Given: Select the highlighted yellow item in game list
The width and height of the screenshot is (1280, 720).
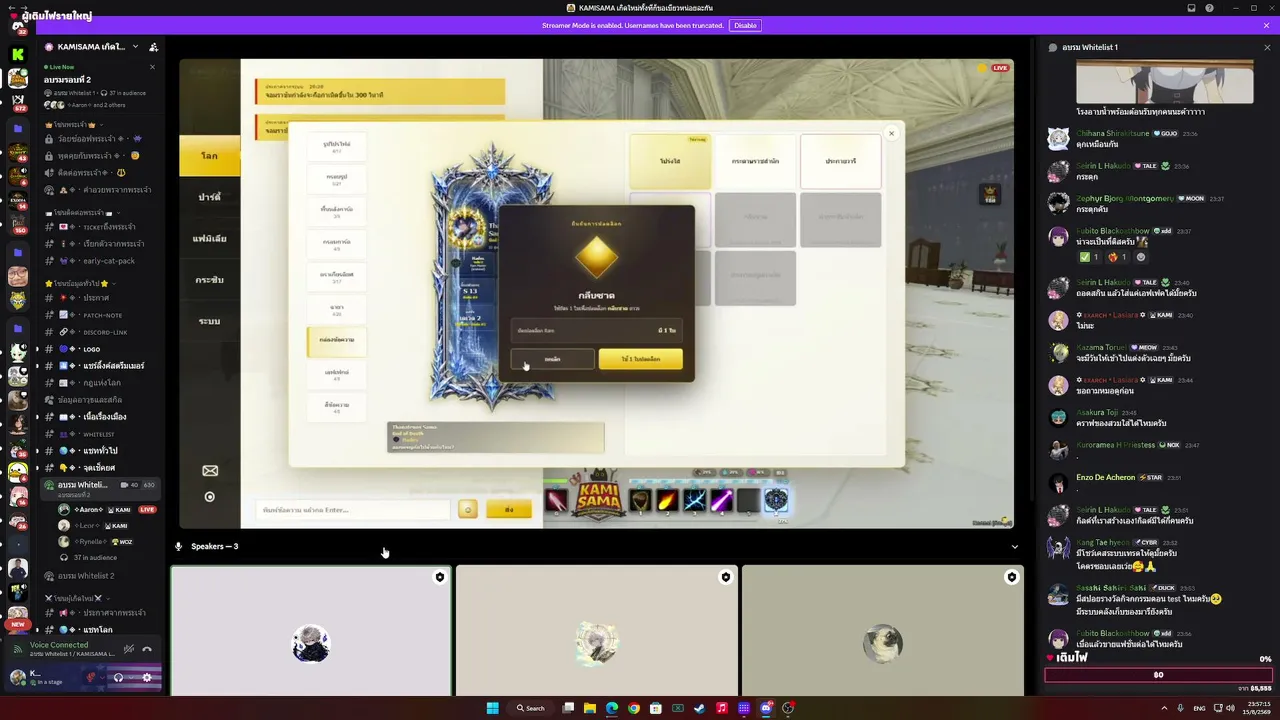Looking at the screenshot, I should click(x=337, y=341).
